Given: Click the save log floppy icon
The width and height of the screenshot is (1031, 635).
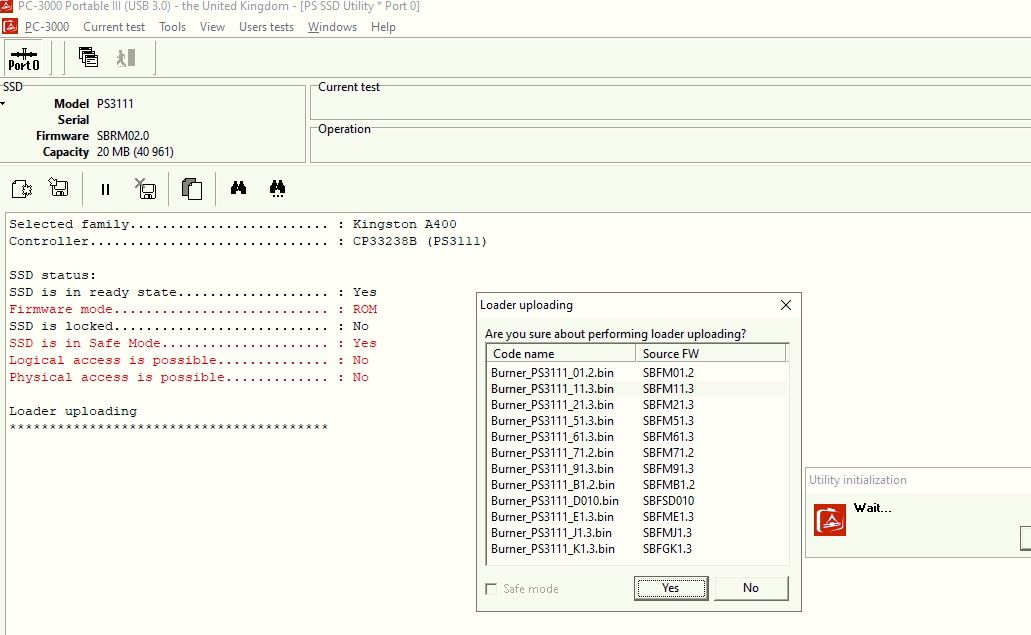Looking at the screenshot, I should [x=59, y=188].
